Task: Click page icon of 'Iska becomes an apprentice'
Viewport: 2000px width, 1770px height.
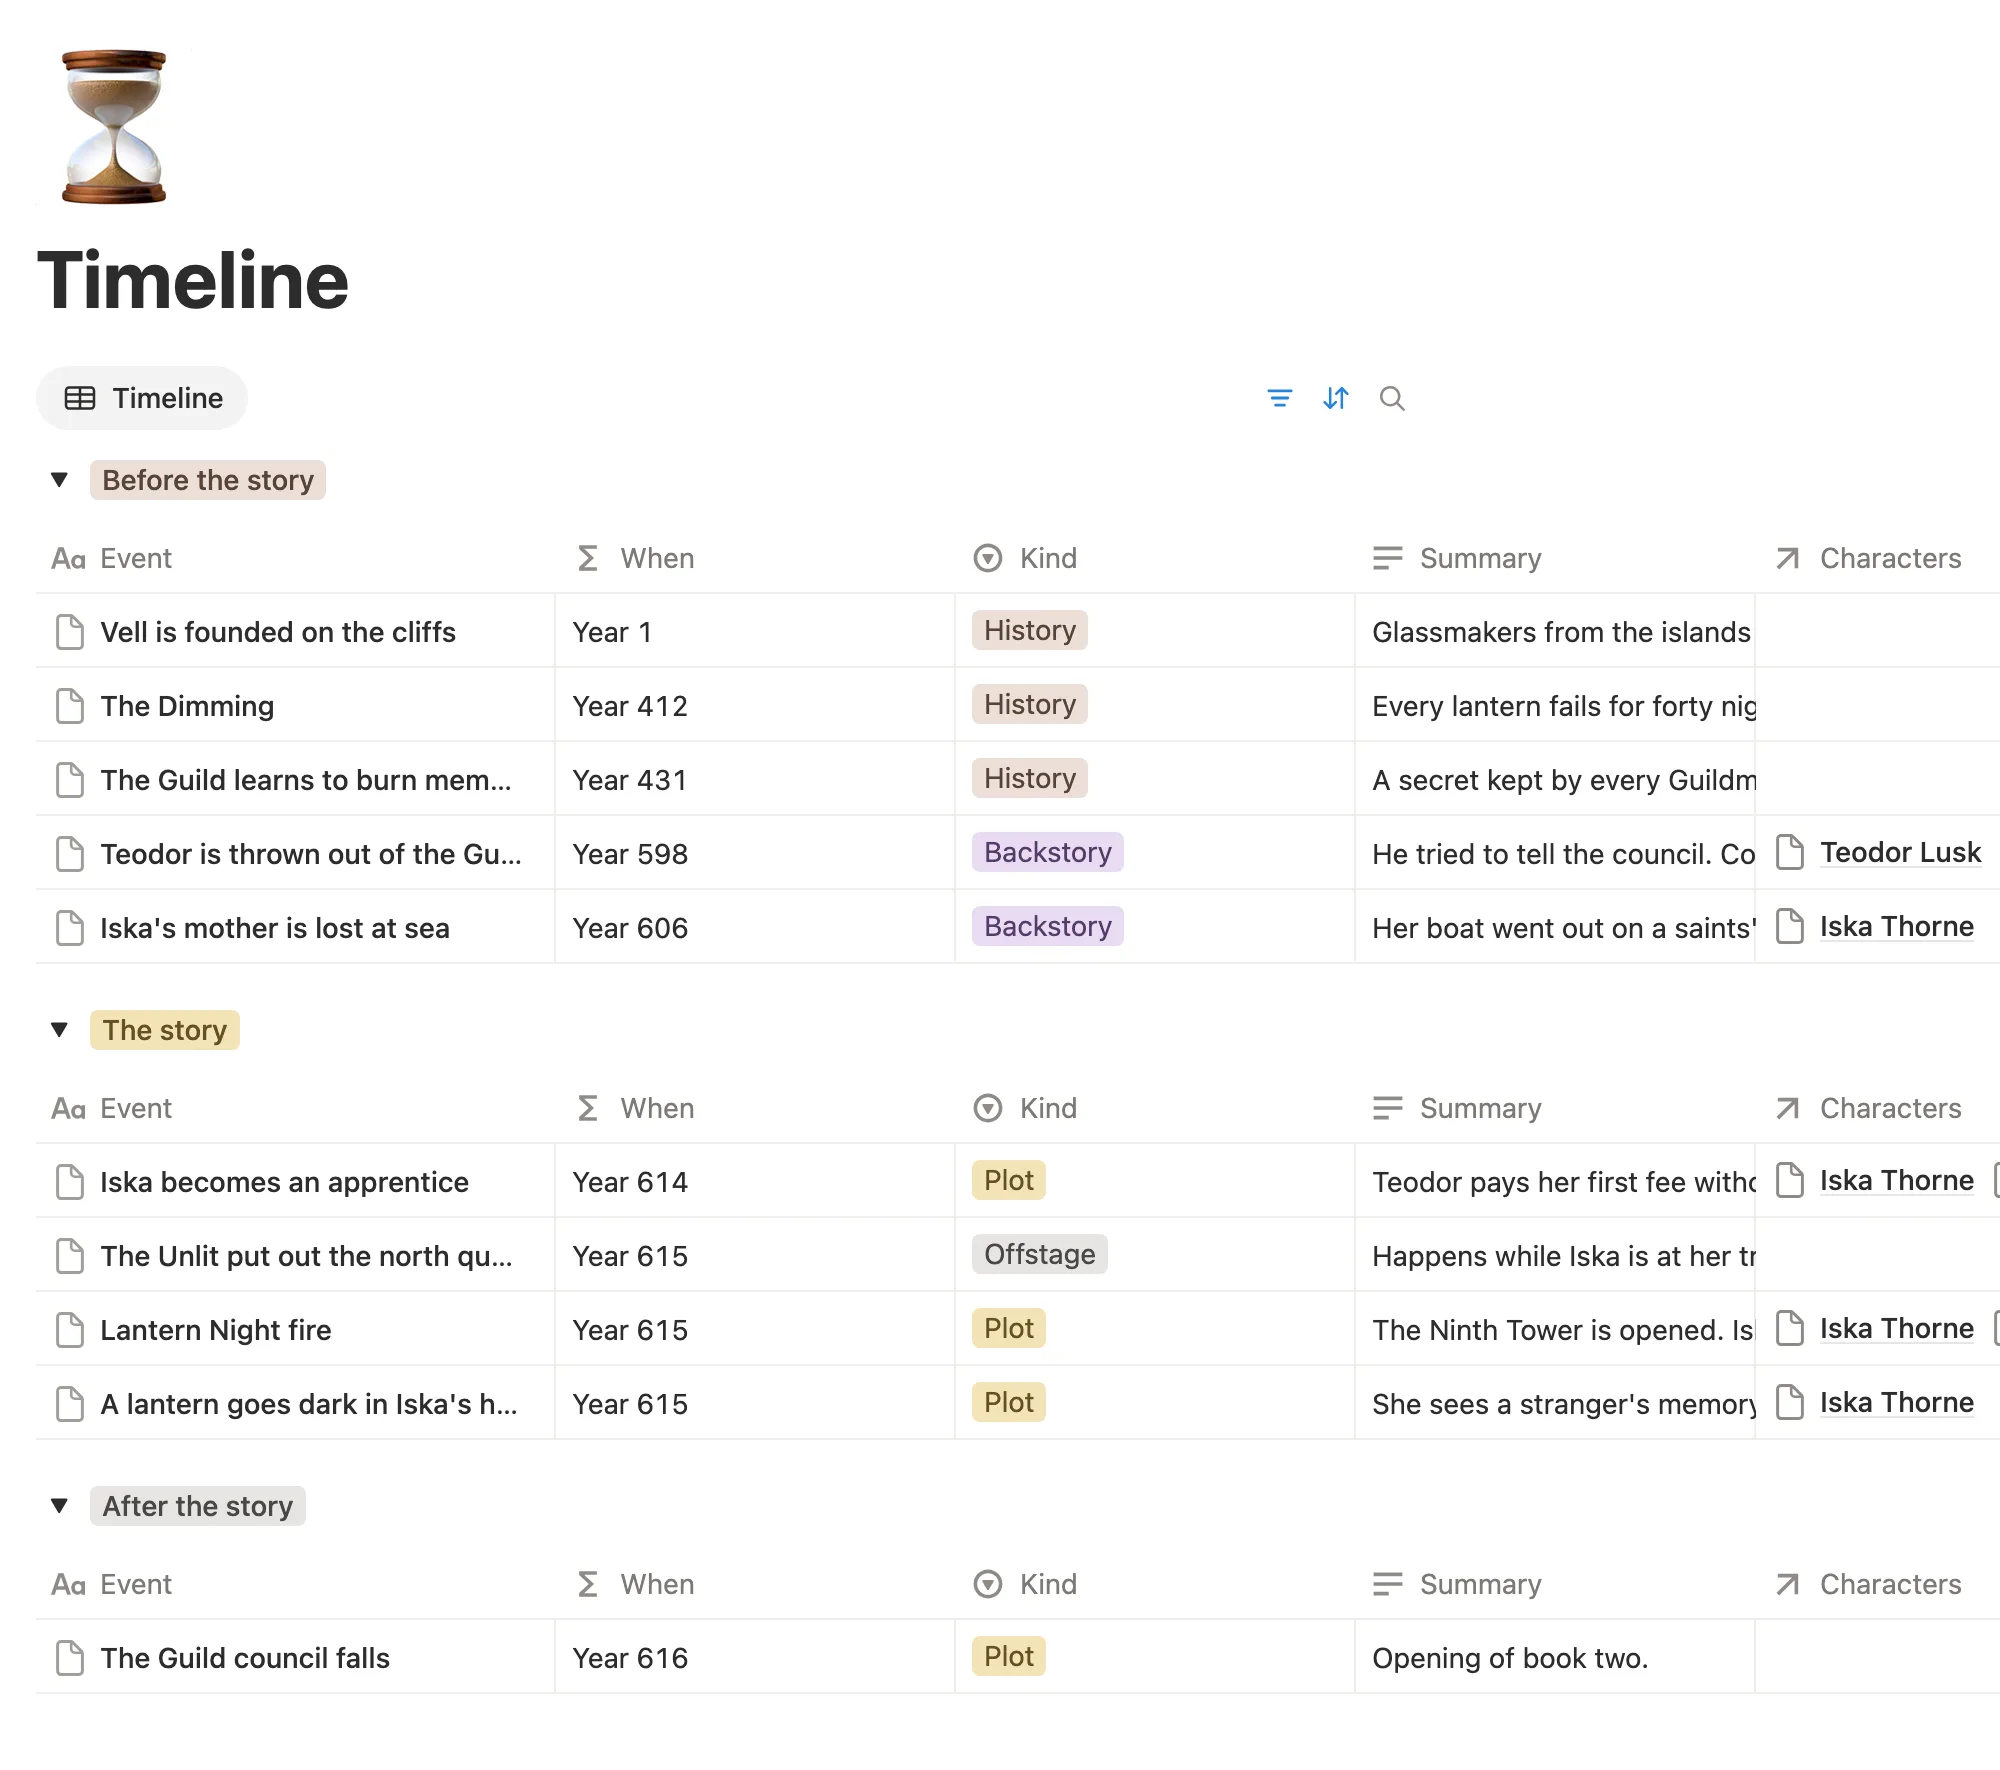Action: [70, 1182]
